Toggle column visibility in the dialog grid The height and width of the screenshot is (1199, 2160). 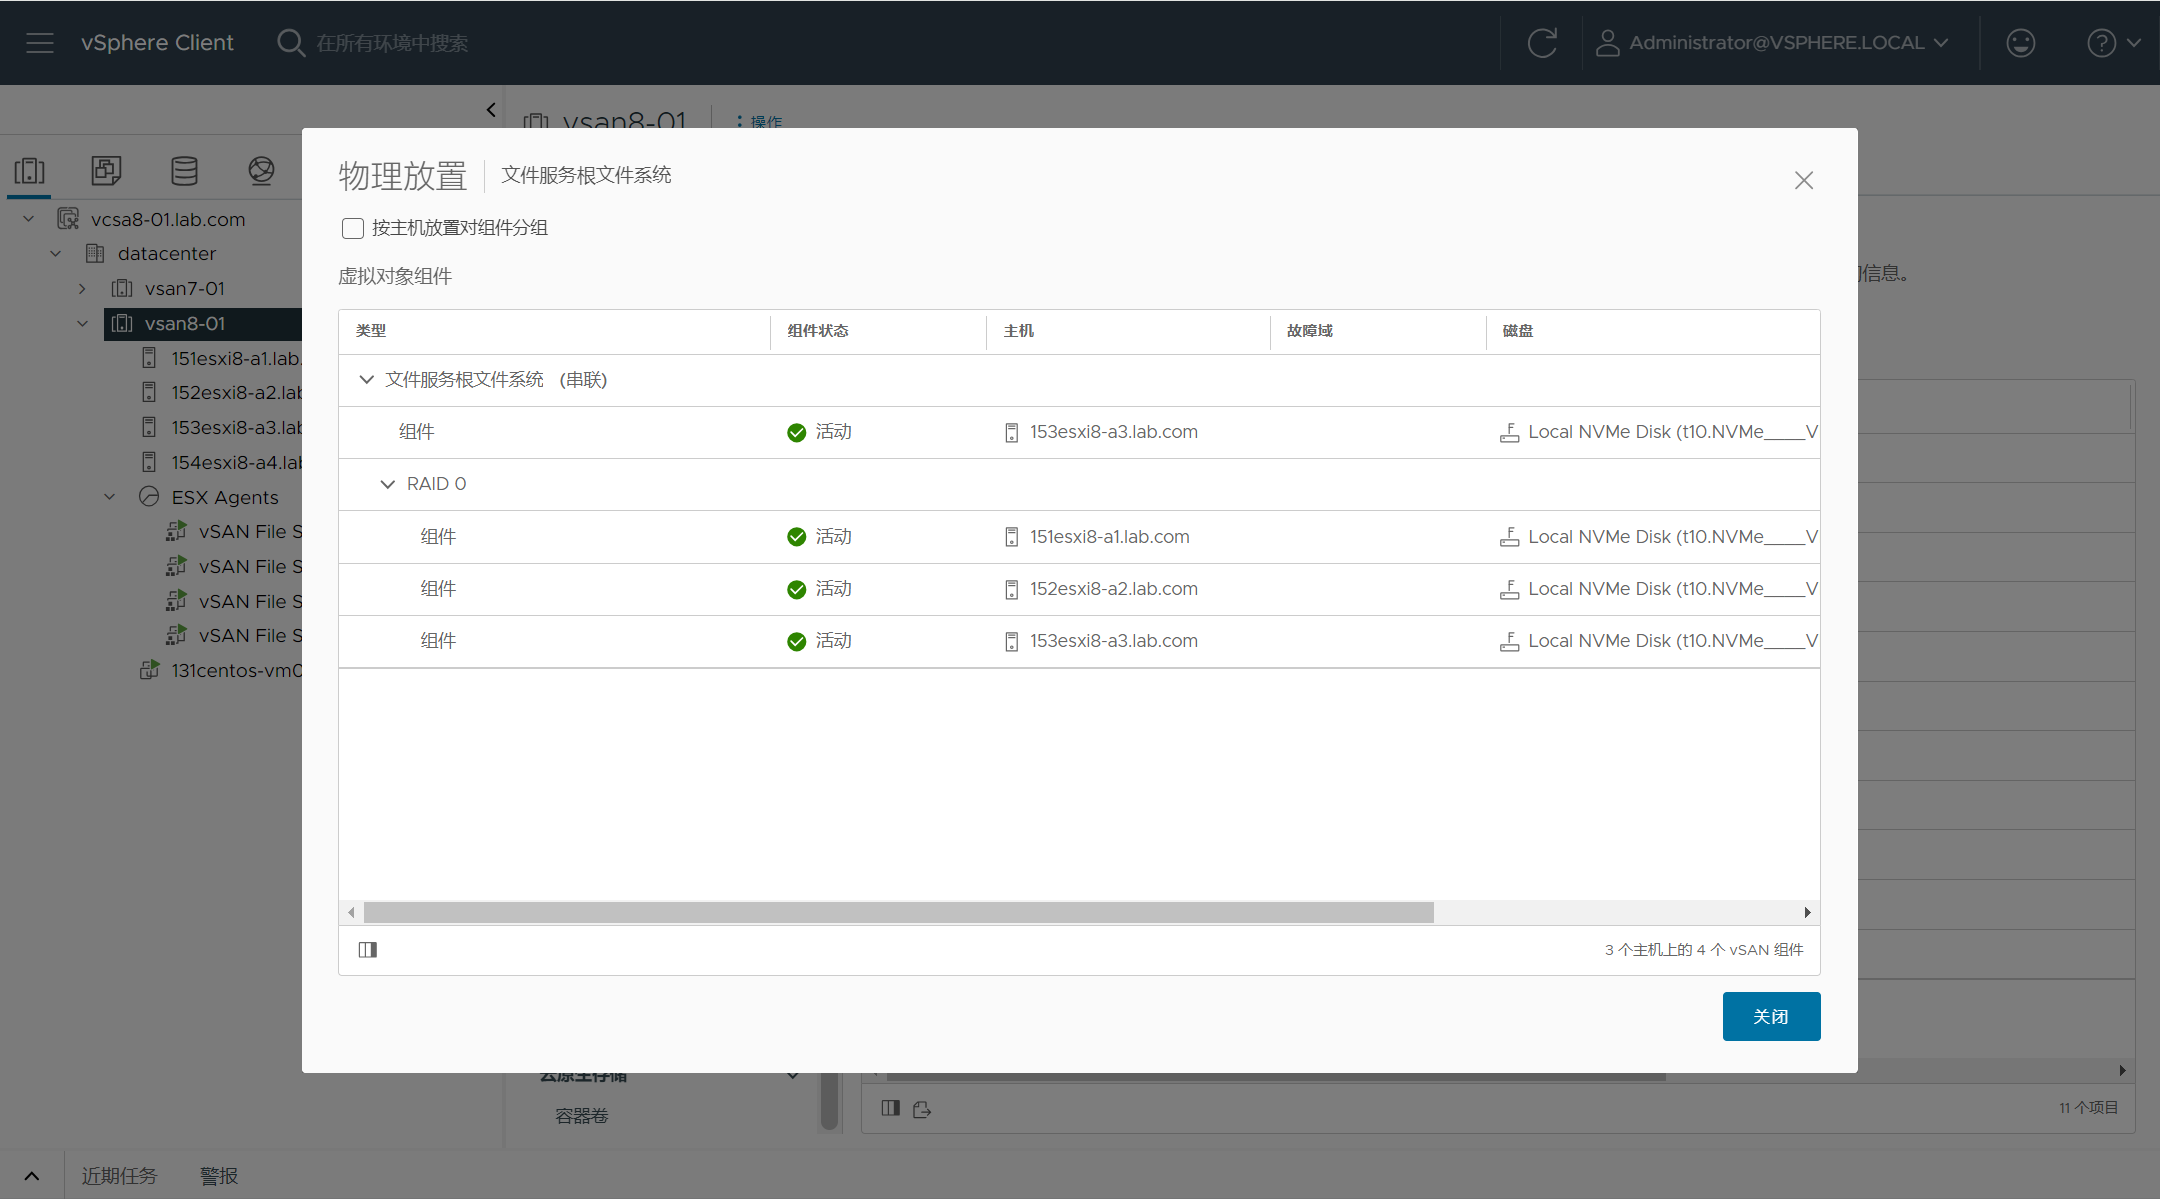pyautogui.click(x=368, y=949)
